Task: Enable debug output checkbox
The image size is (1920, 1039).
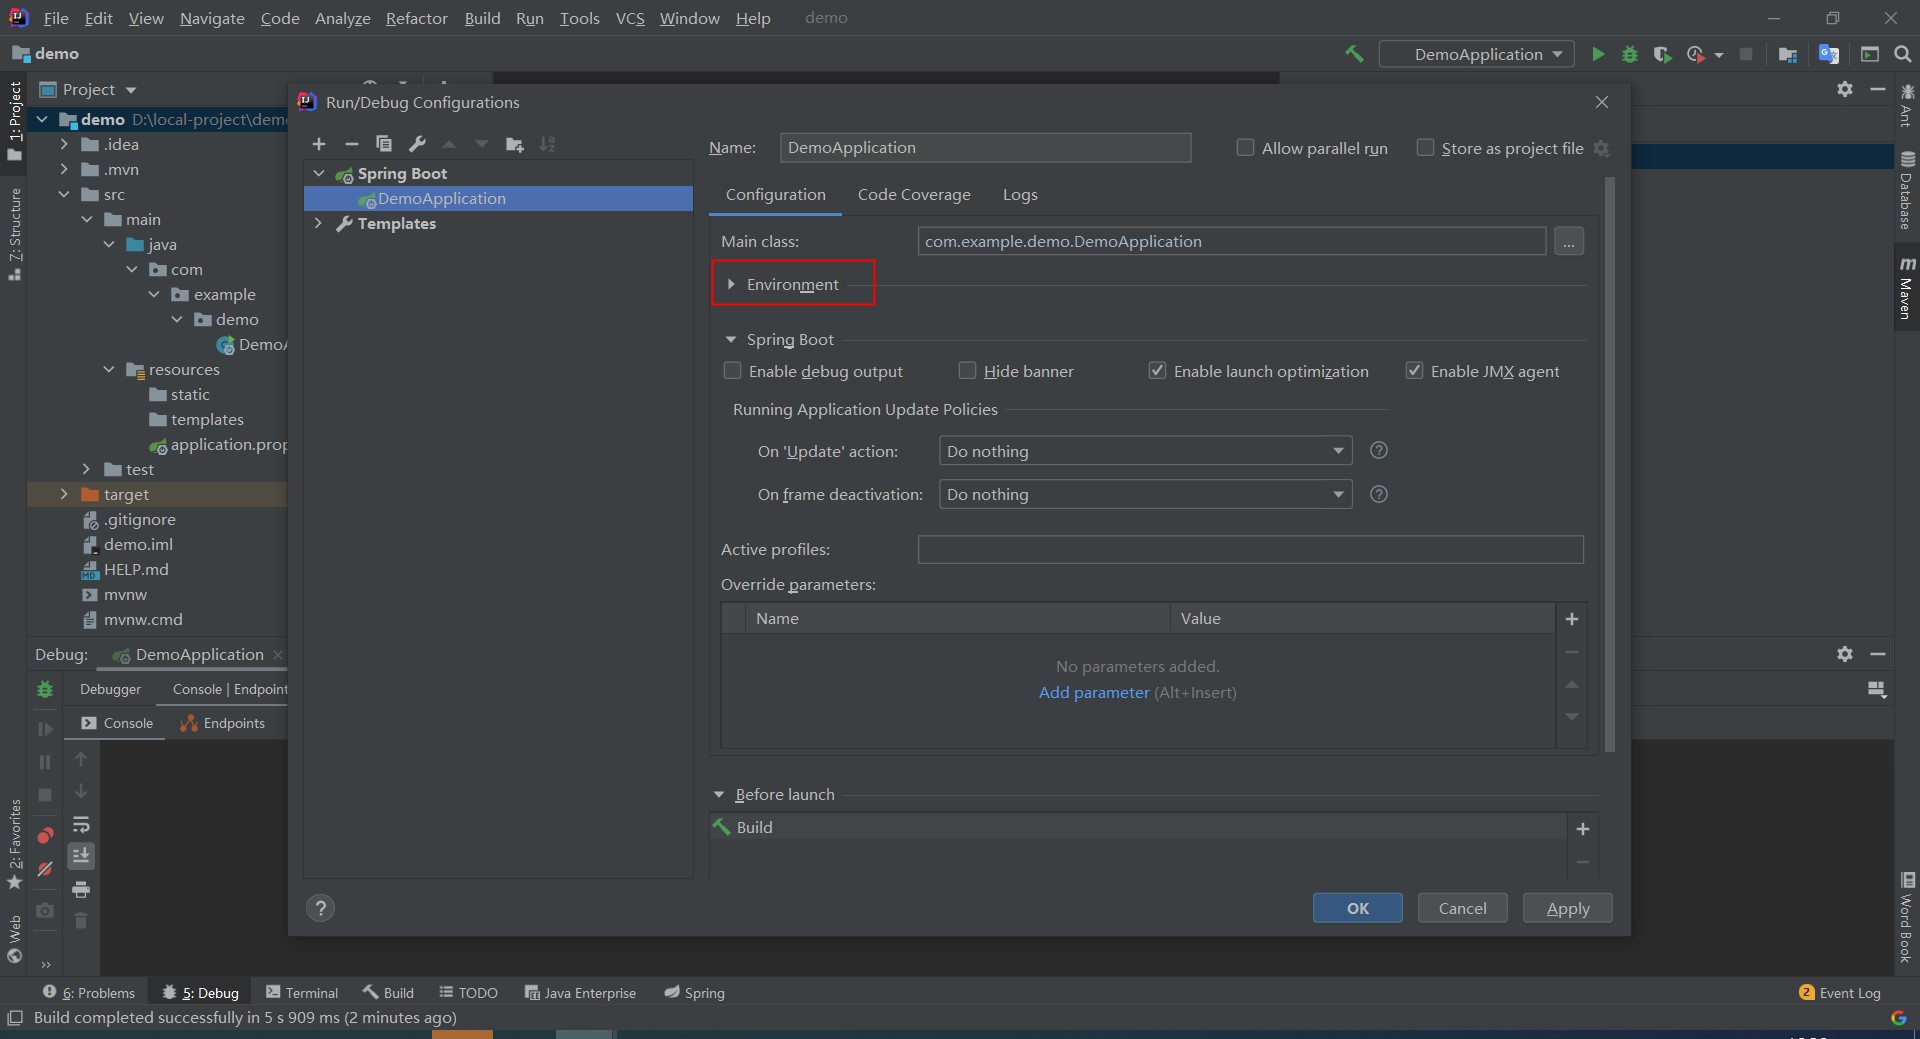Action: click(732, 371)
